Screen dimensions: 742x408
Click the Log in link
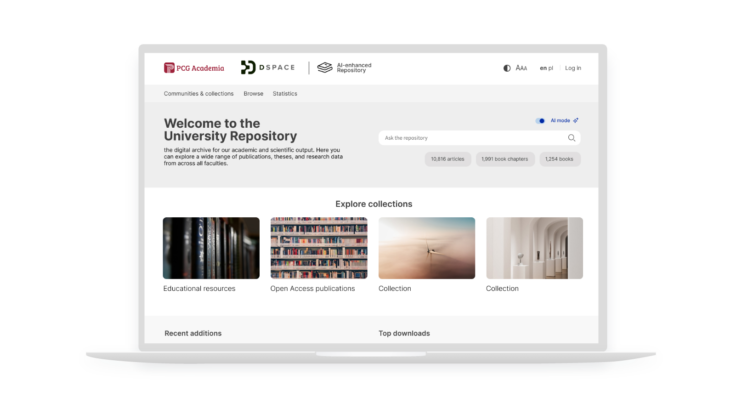(x=573, y=68)
